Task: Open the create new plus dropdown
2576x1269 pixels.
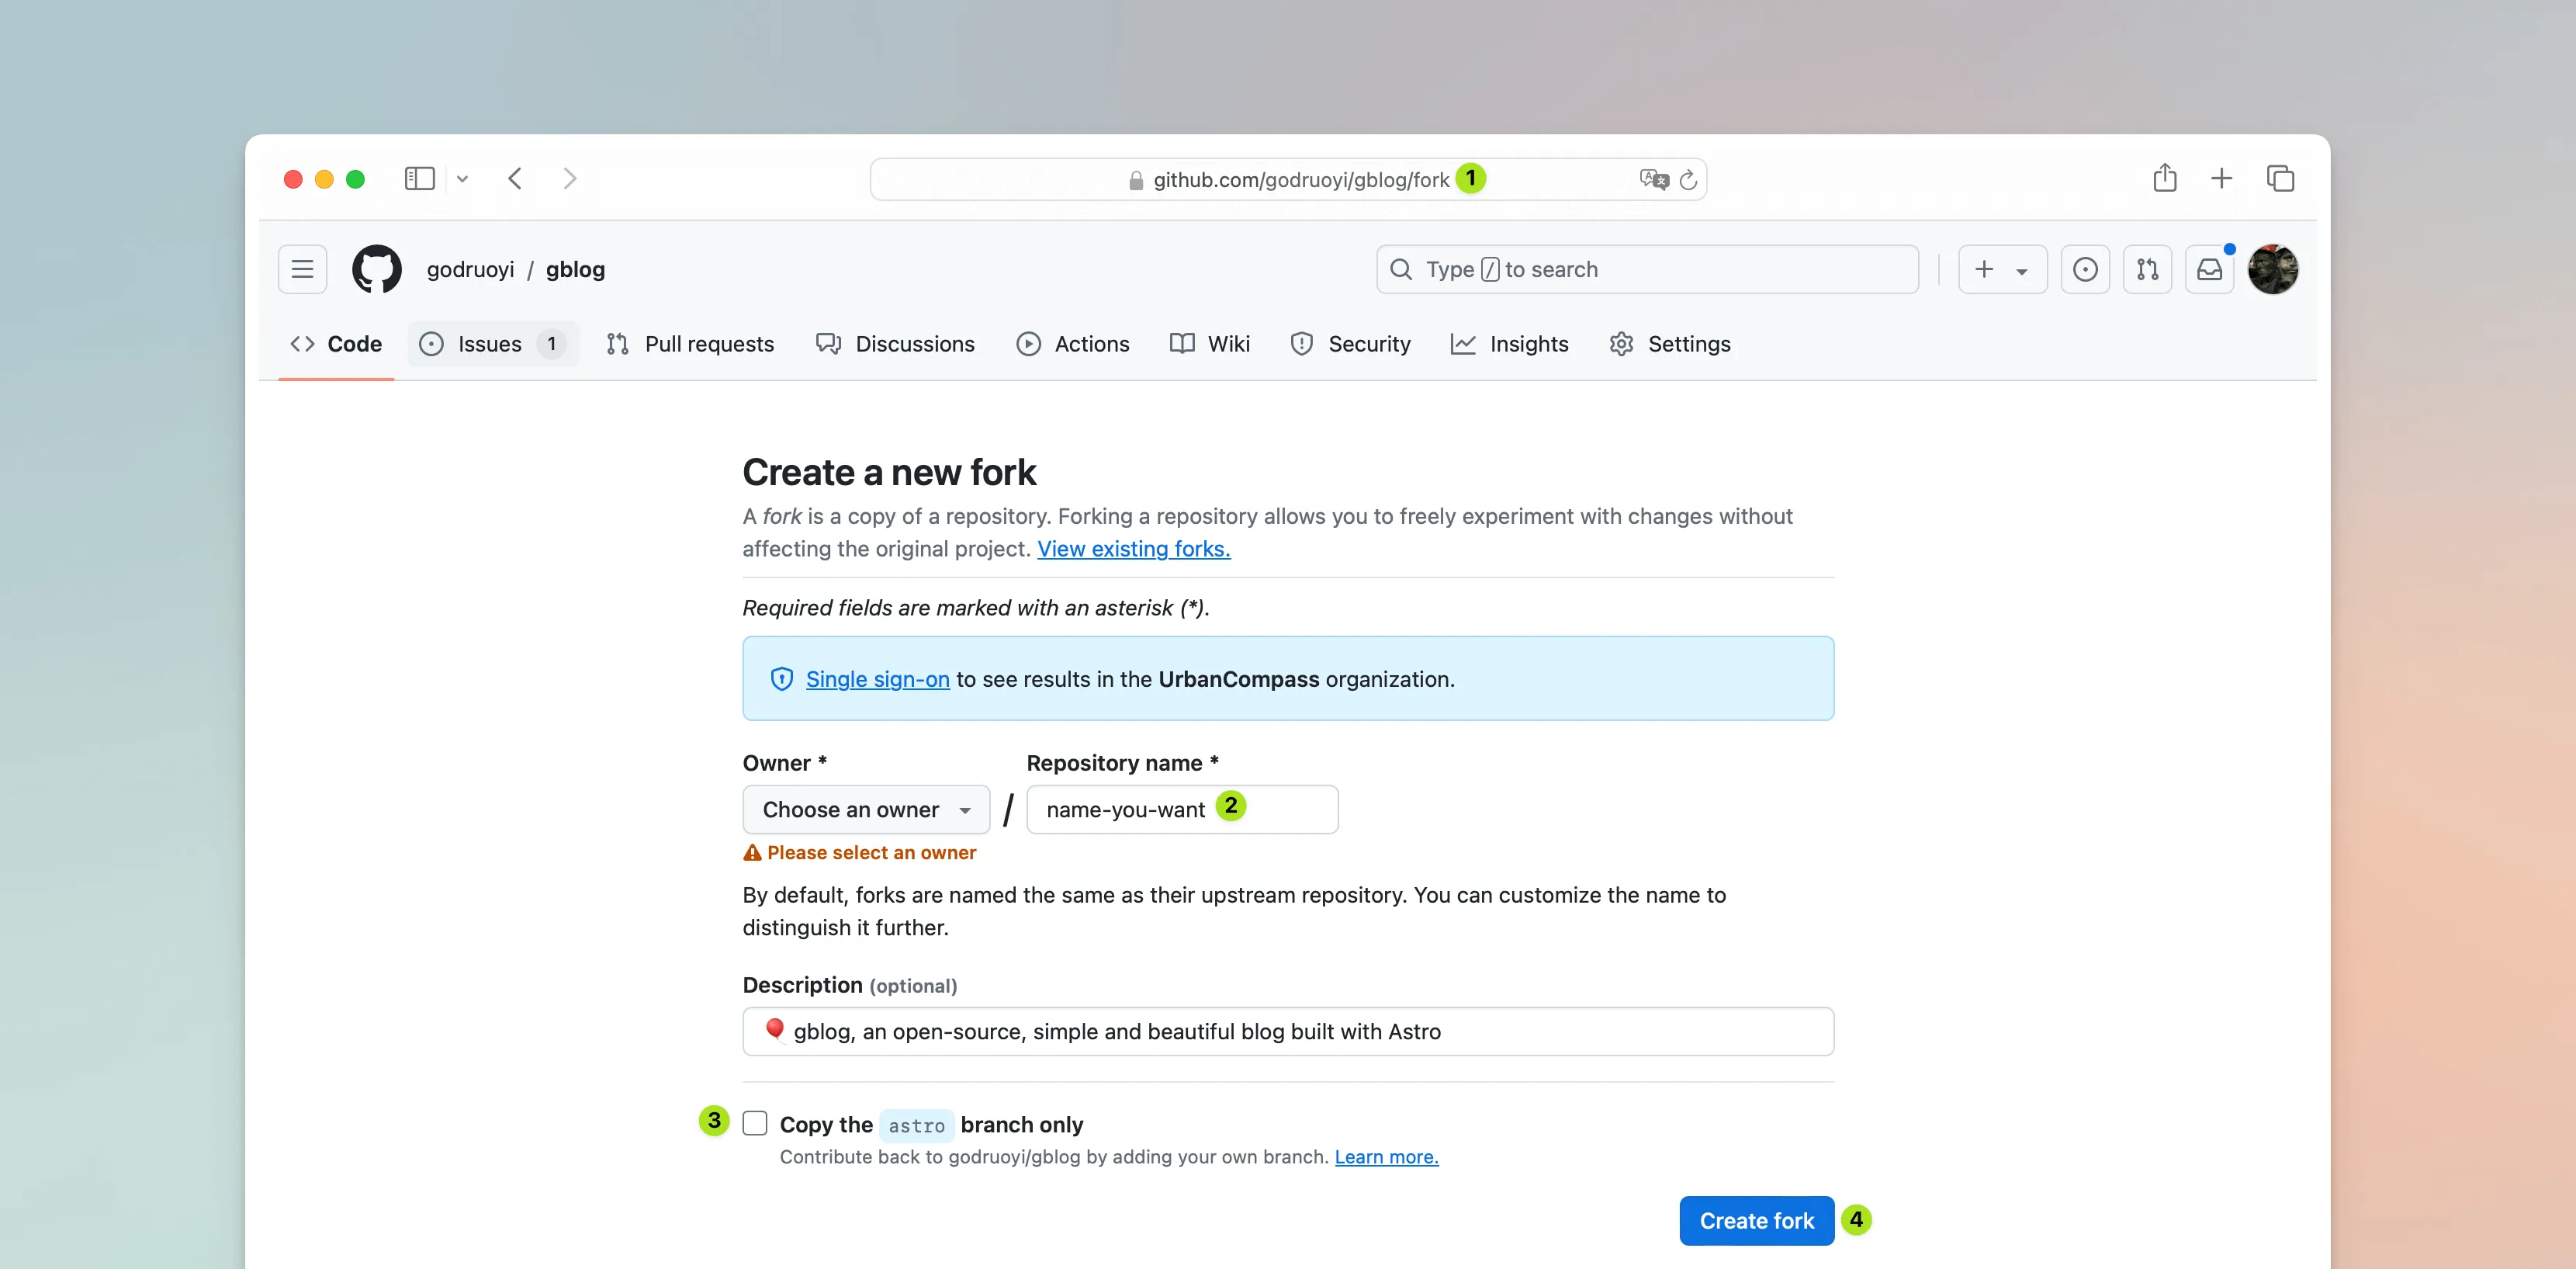Action: 2001,269
